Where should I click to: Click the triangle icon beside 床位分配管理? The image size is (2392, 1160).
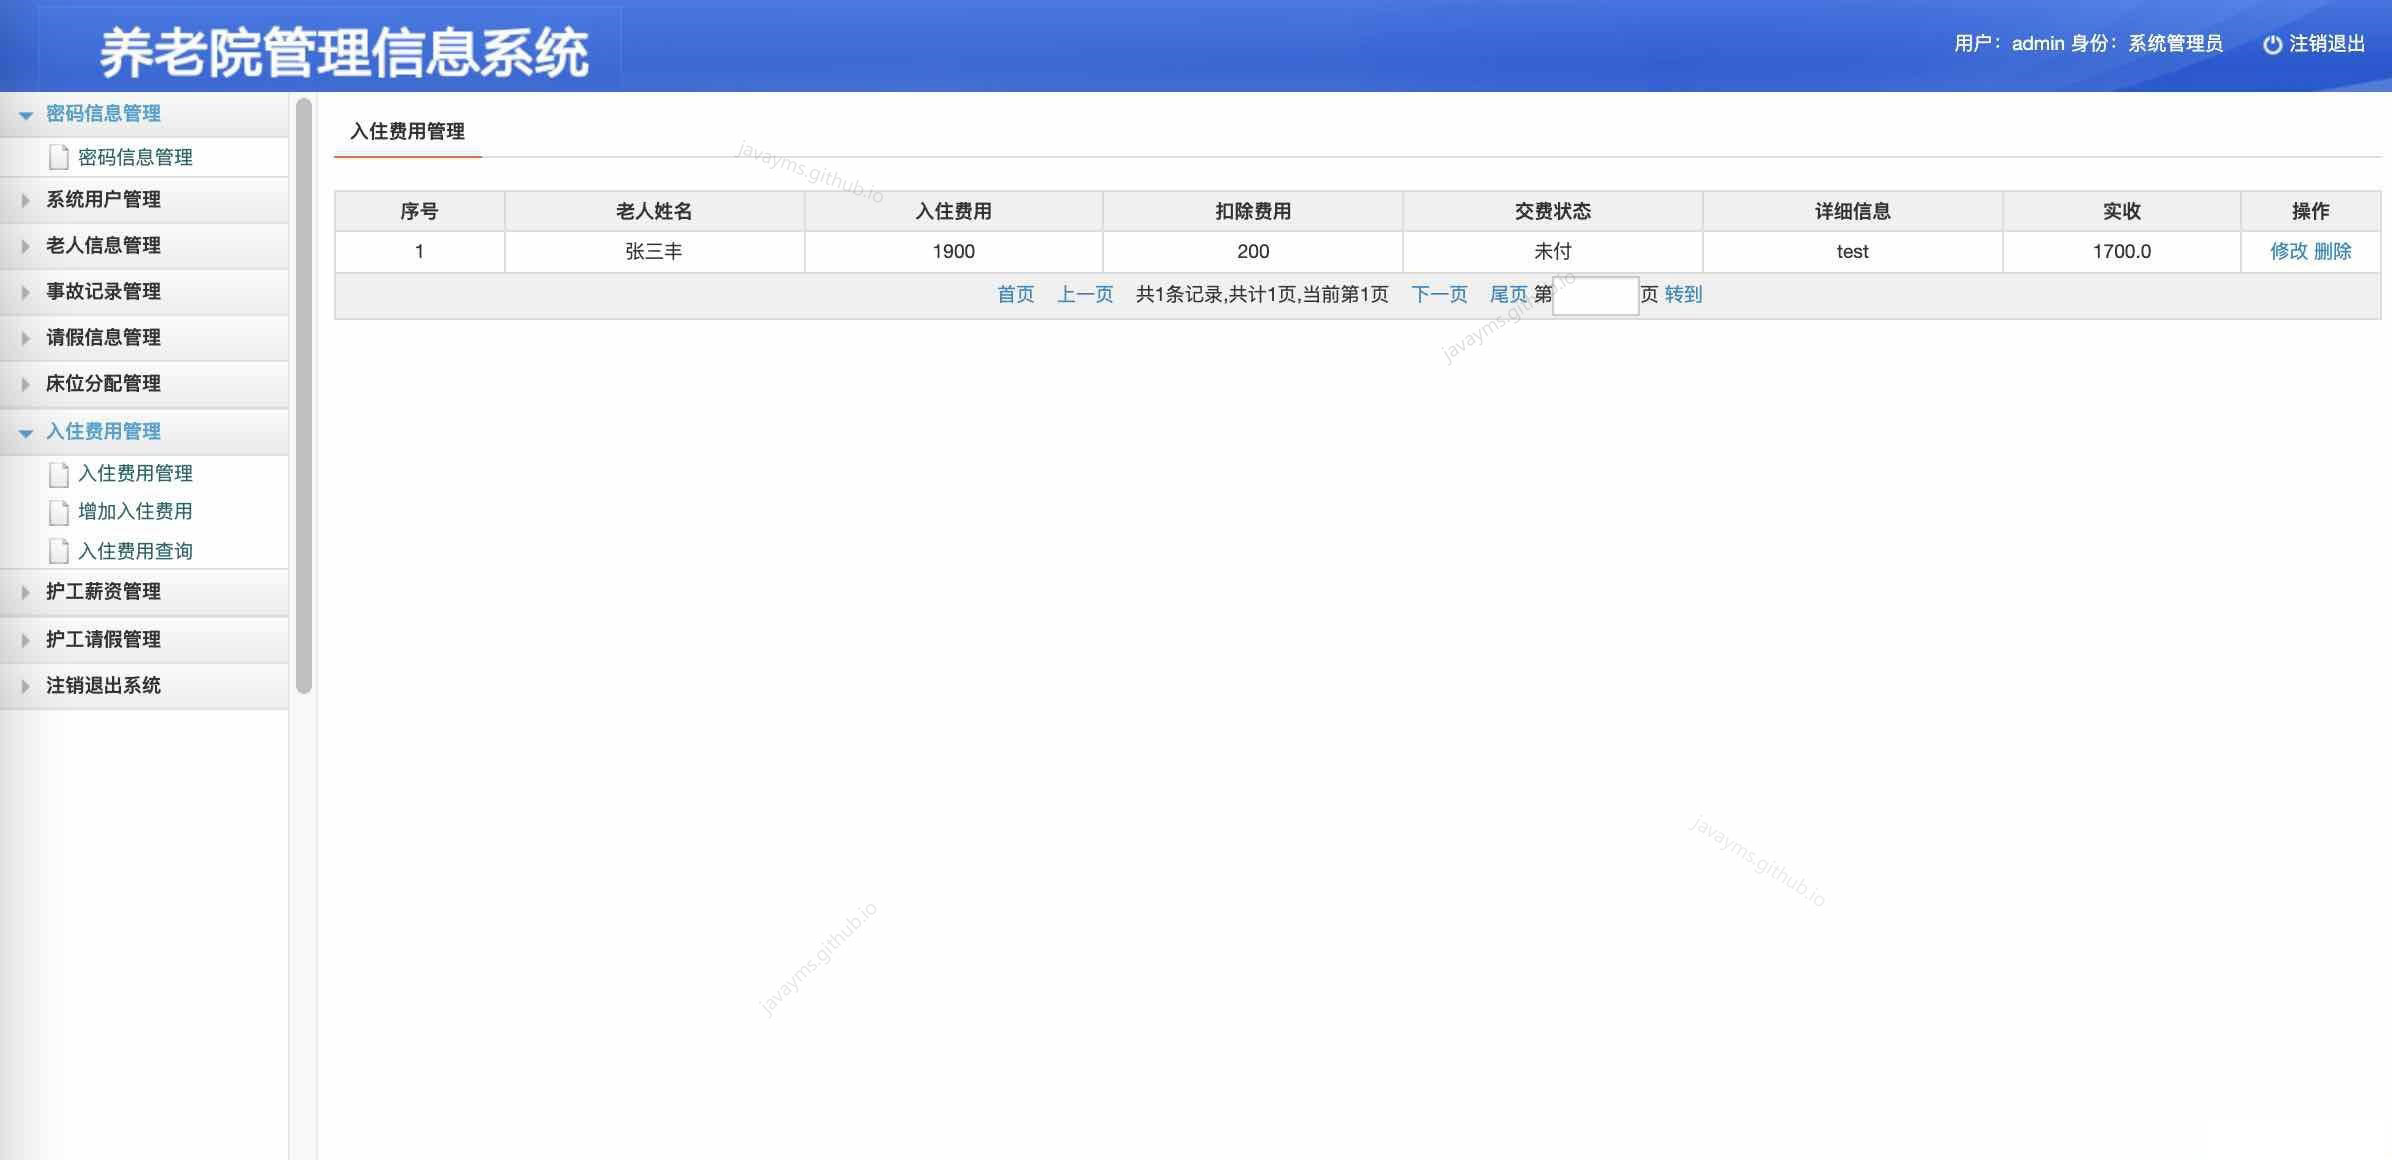(25, 384)
